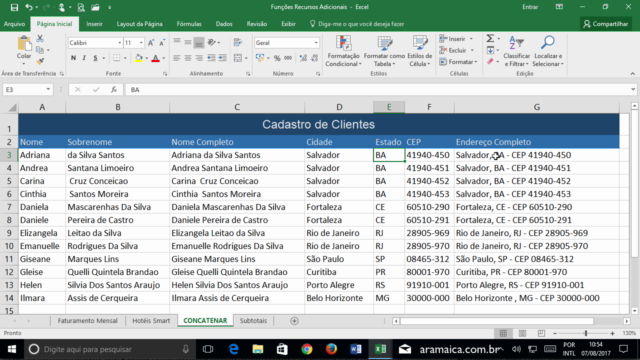This screenshot has height=360, width=640.
Task: Click Diga-me o que você deseja fazer
Action: tap(357, 24)
